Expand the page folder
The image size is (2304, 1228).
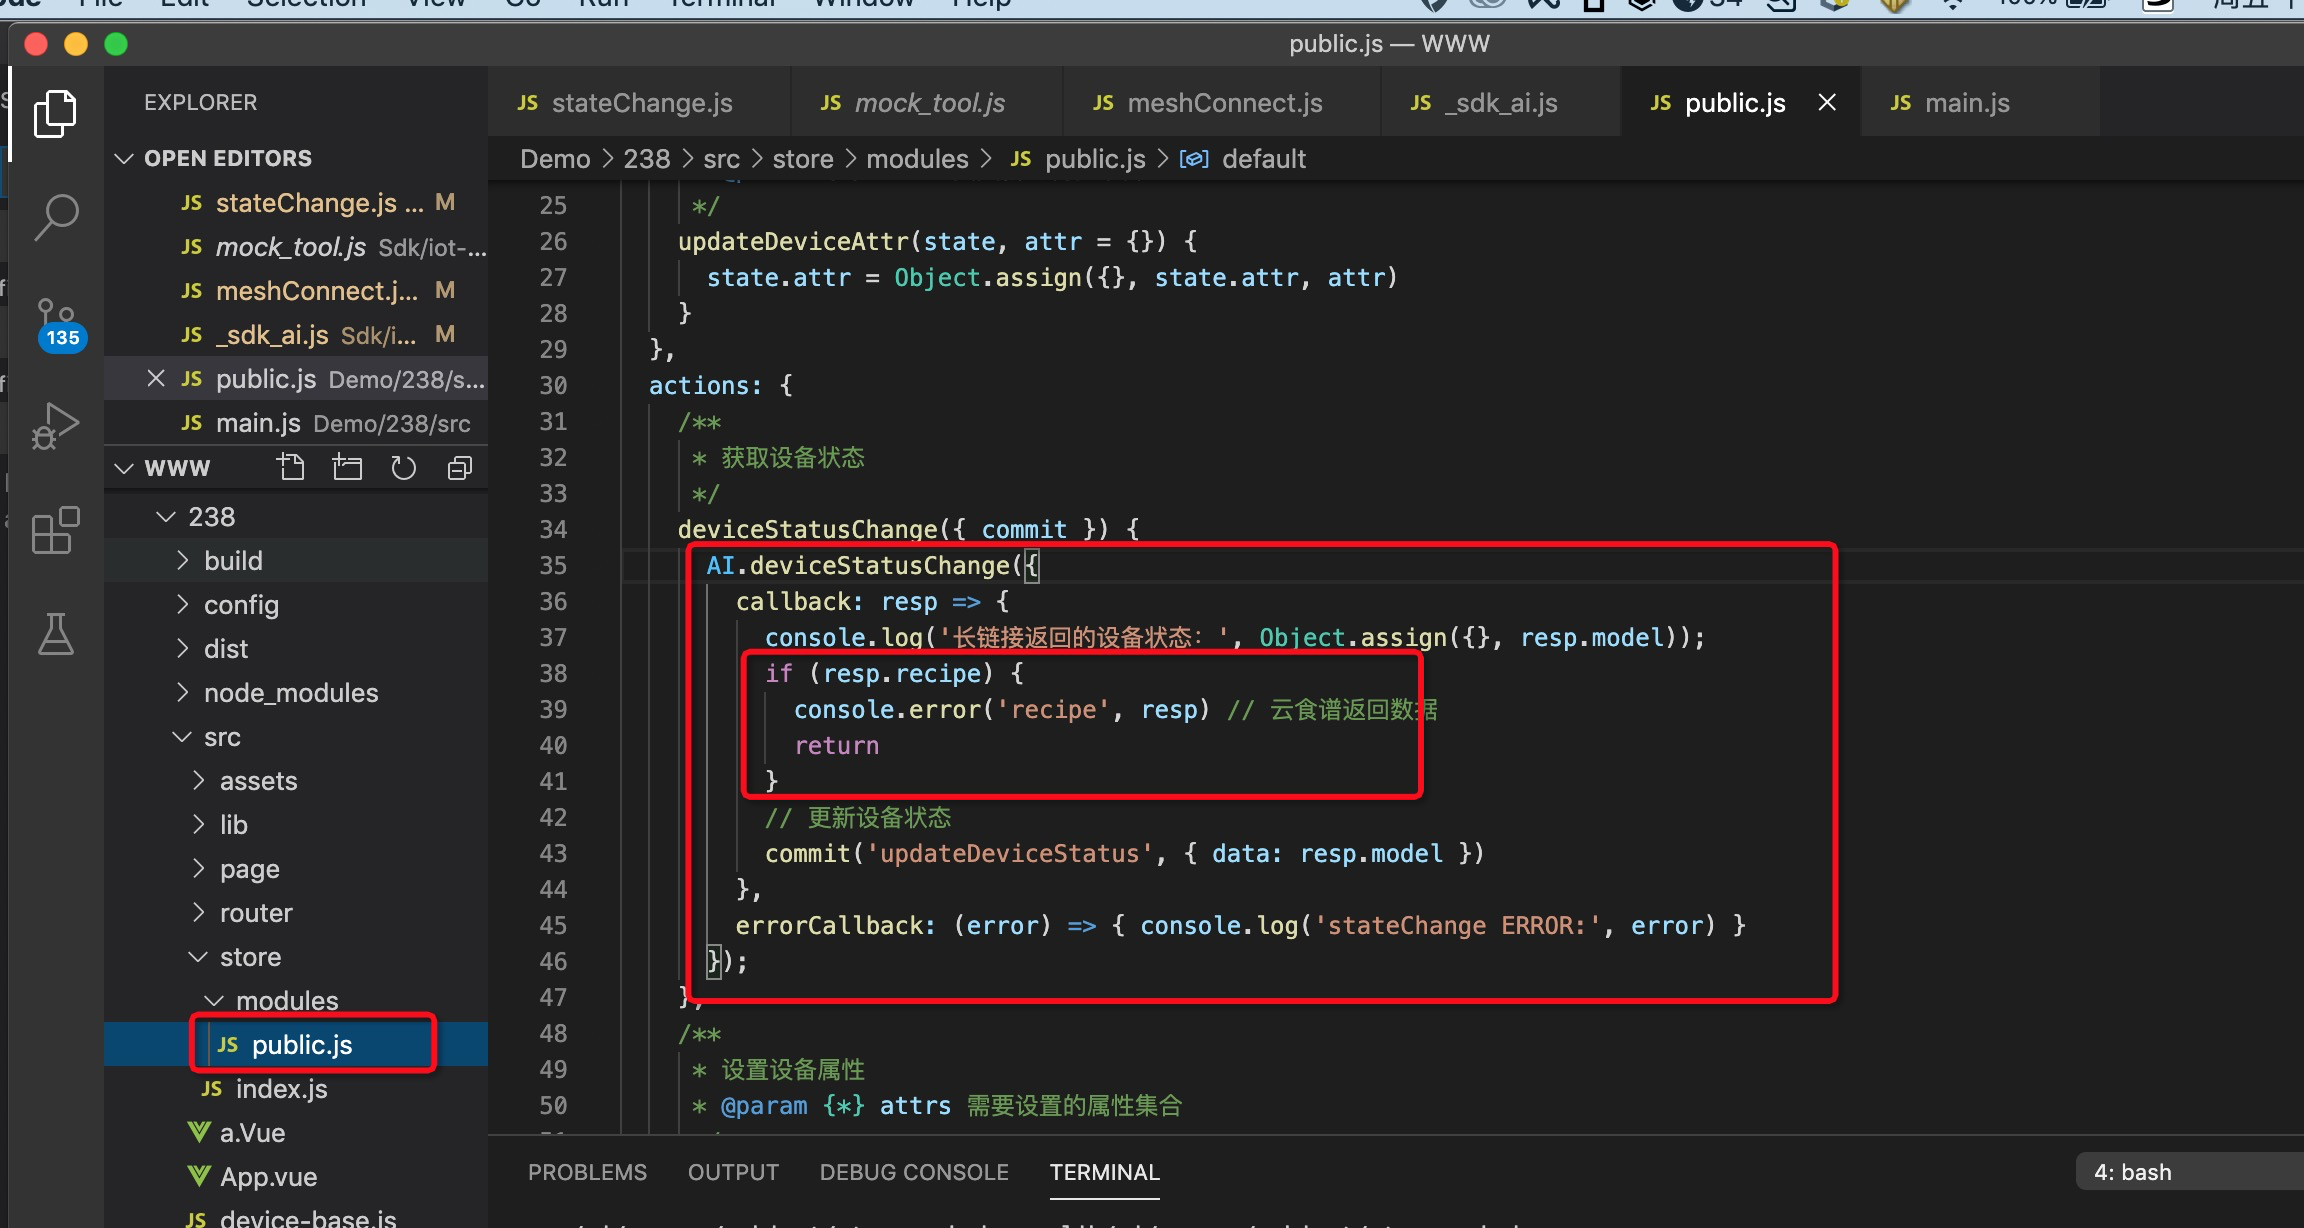click(198, 868)
